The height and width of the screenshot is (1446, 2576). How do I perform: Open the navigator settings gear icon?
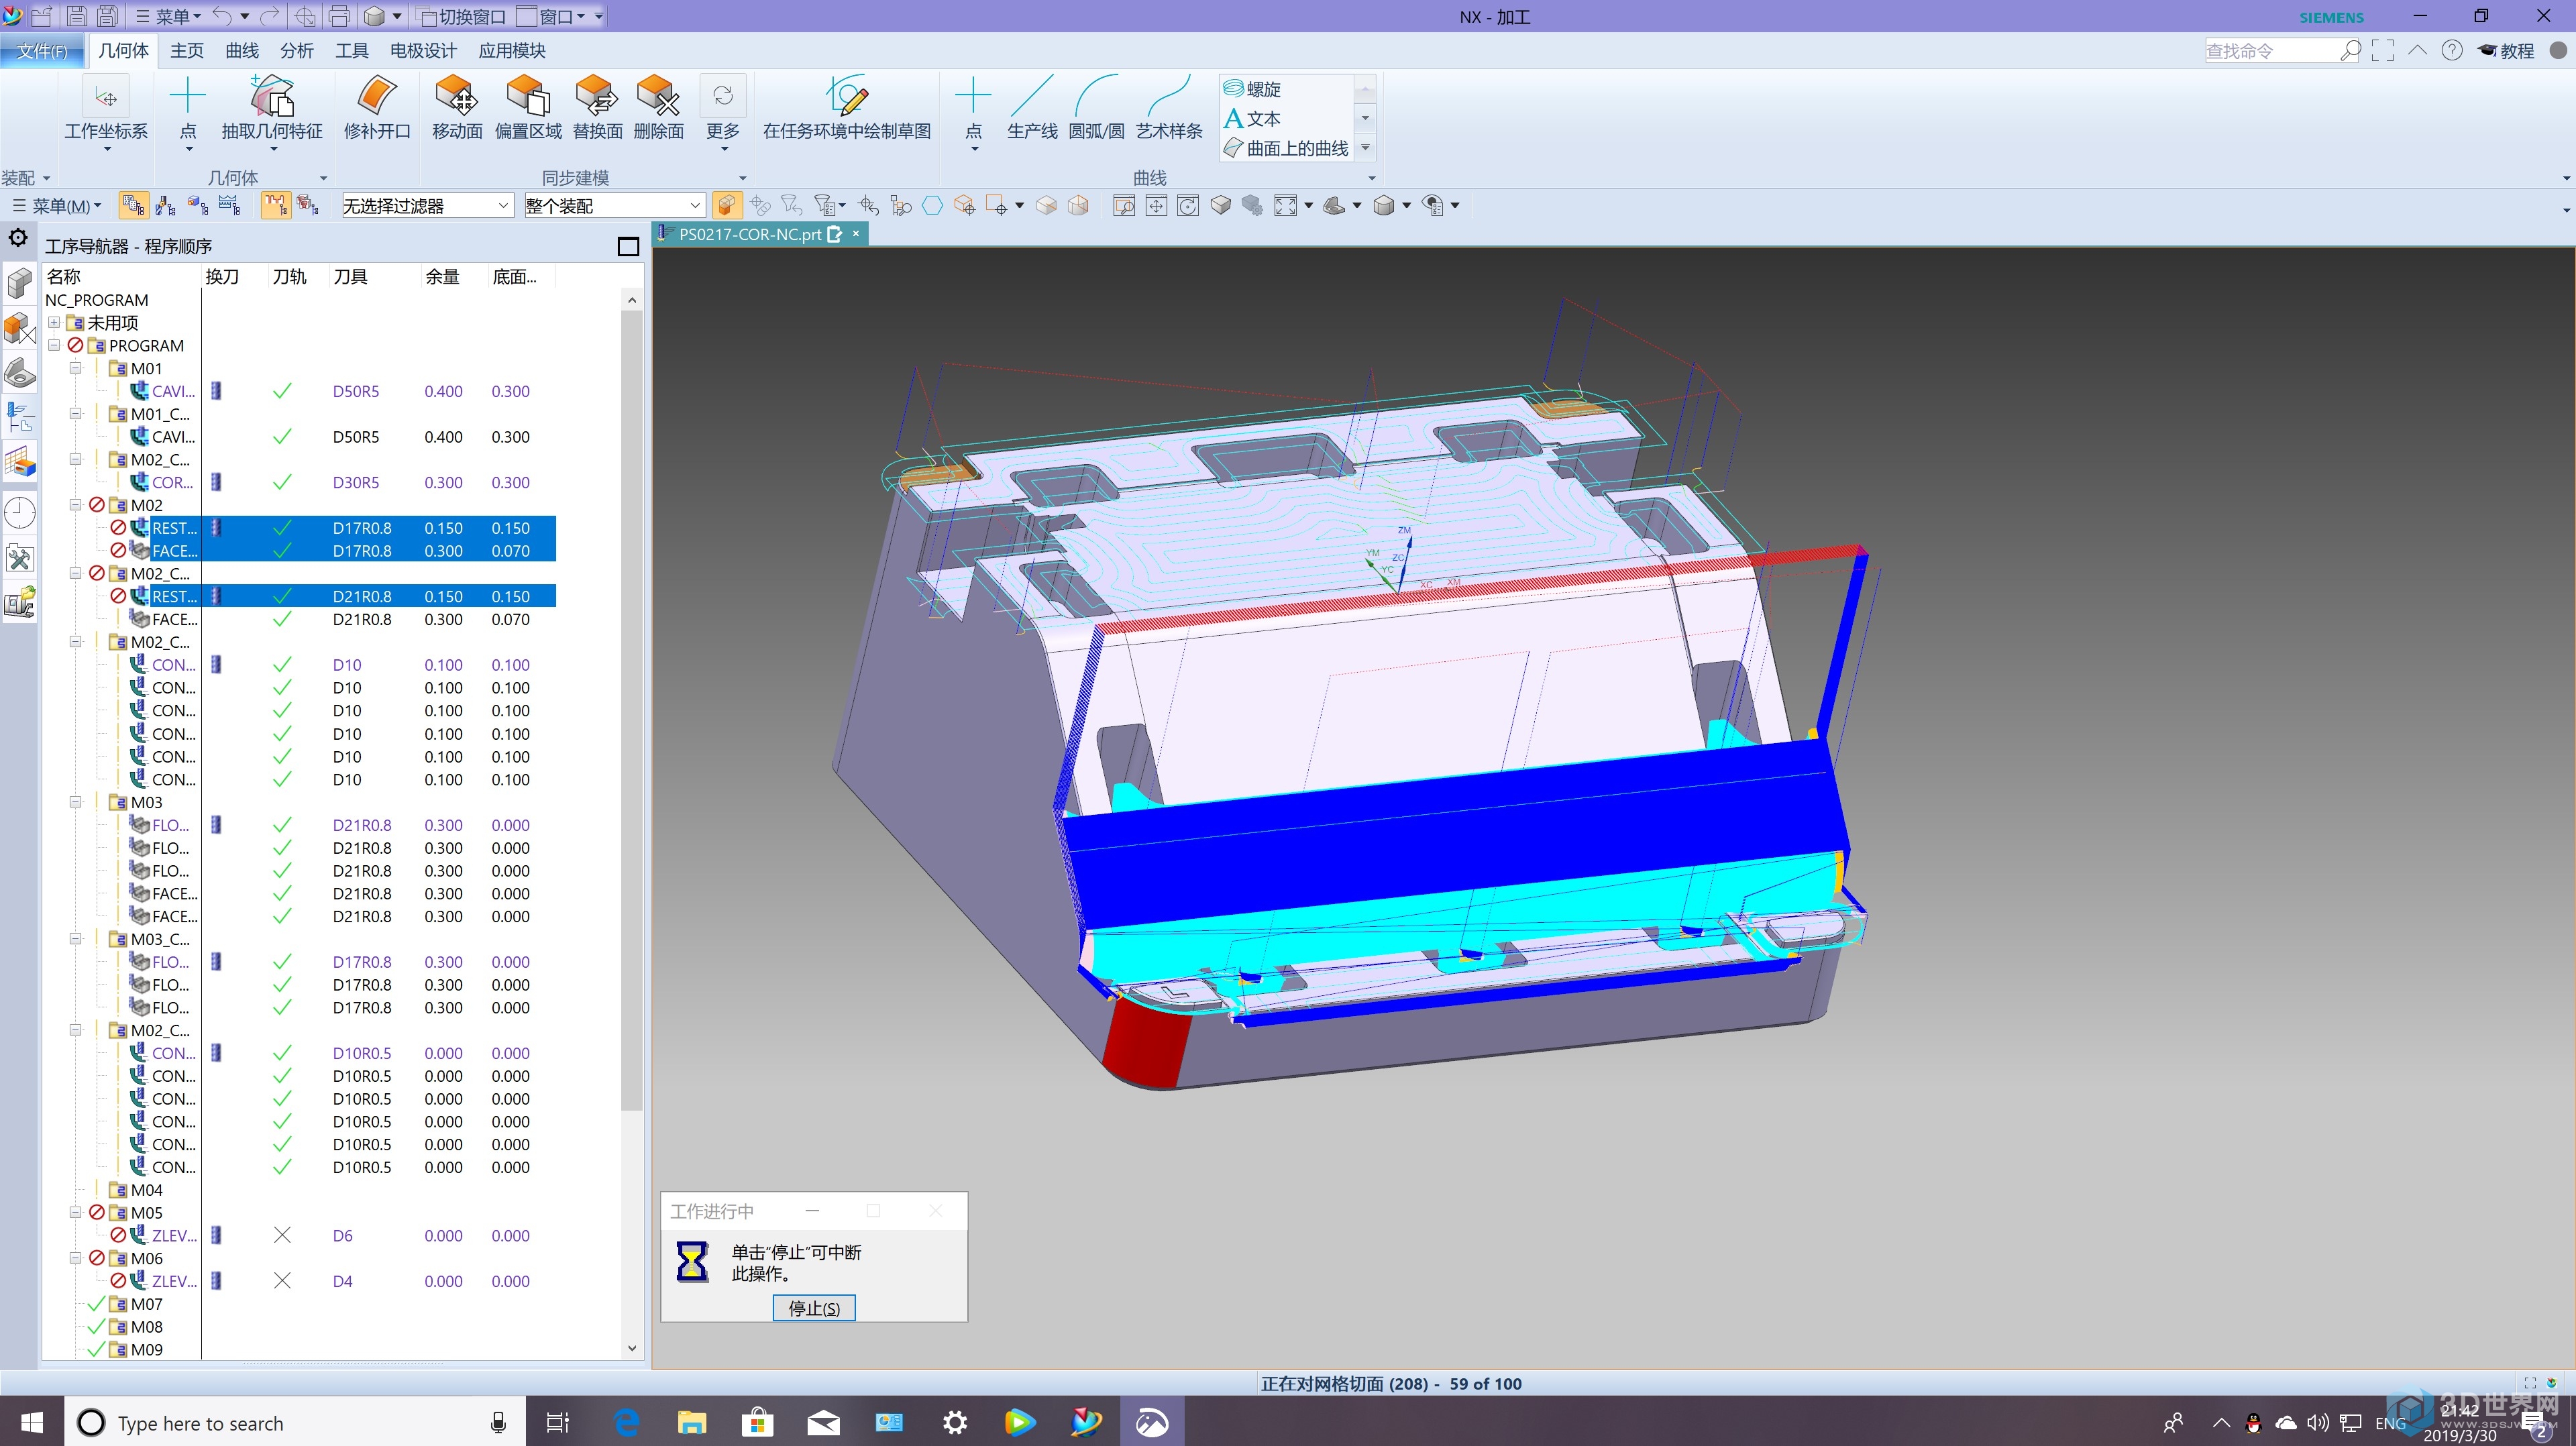[x=18, y=238]
